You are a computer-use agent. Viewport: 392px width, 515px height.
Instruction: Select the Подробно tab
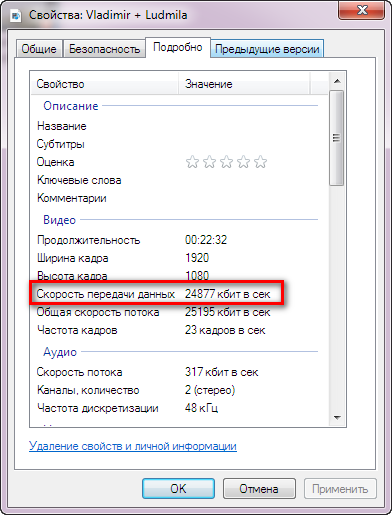pos(178,47)
